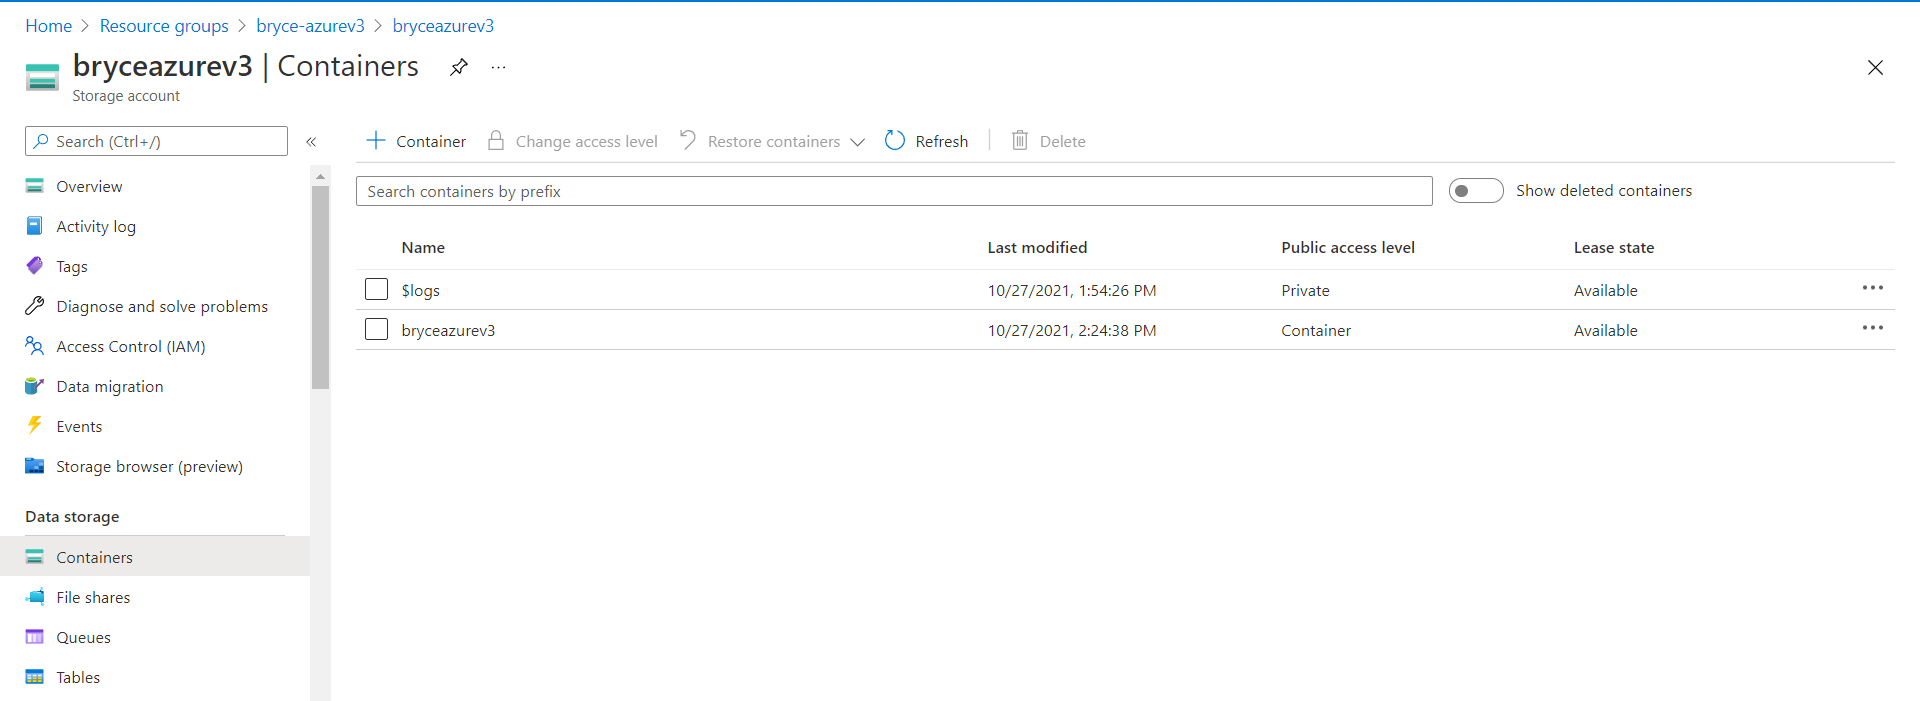Click the left menu vertical scrollbar thumb

[320, 287]
